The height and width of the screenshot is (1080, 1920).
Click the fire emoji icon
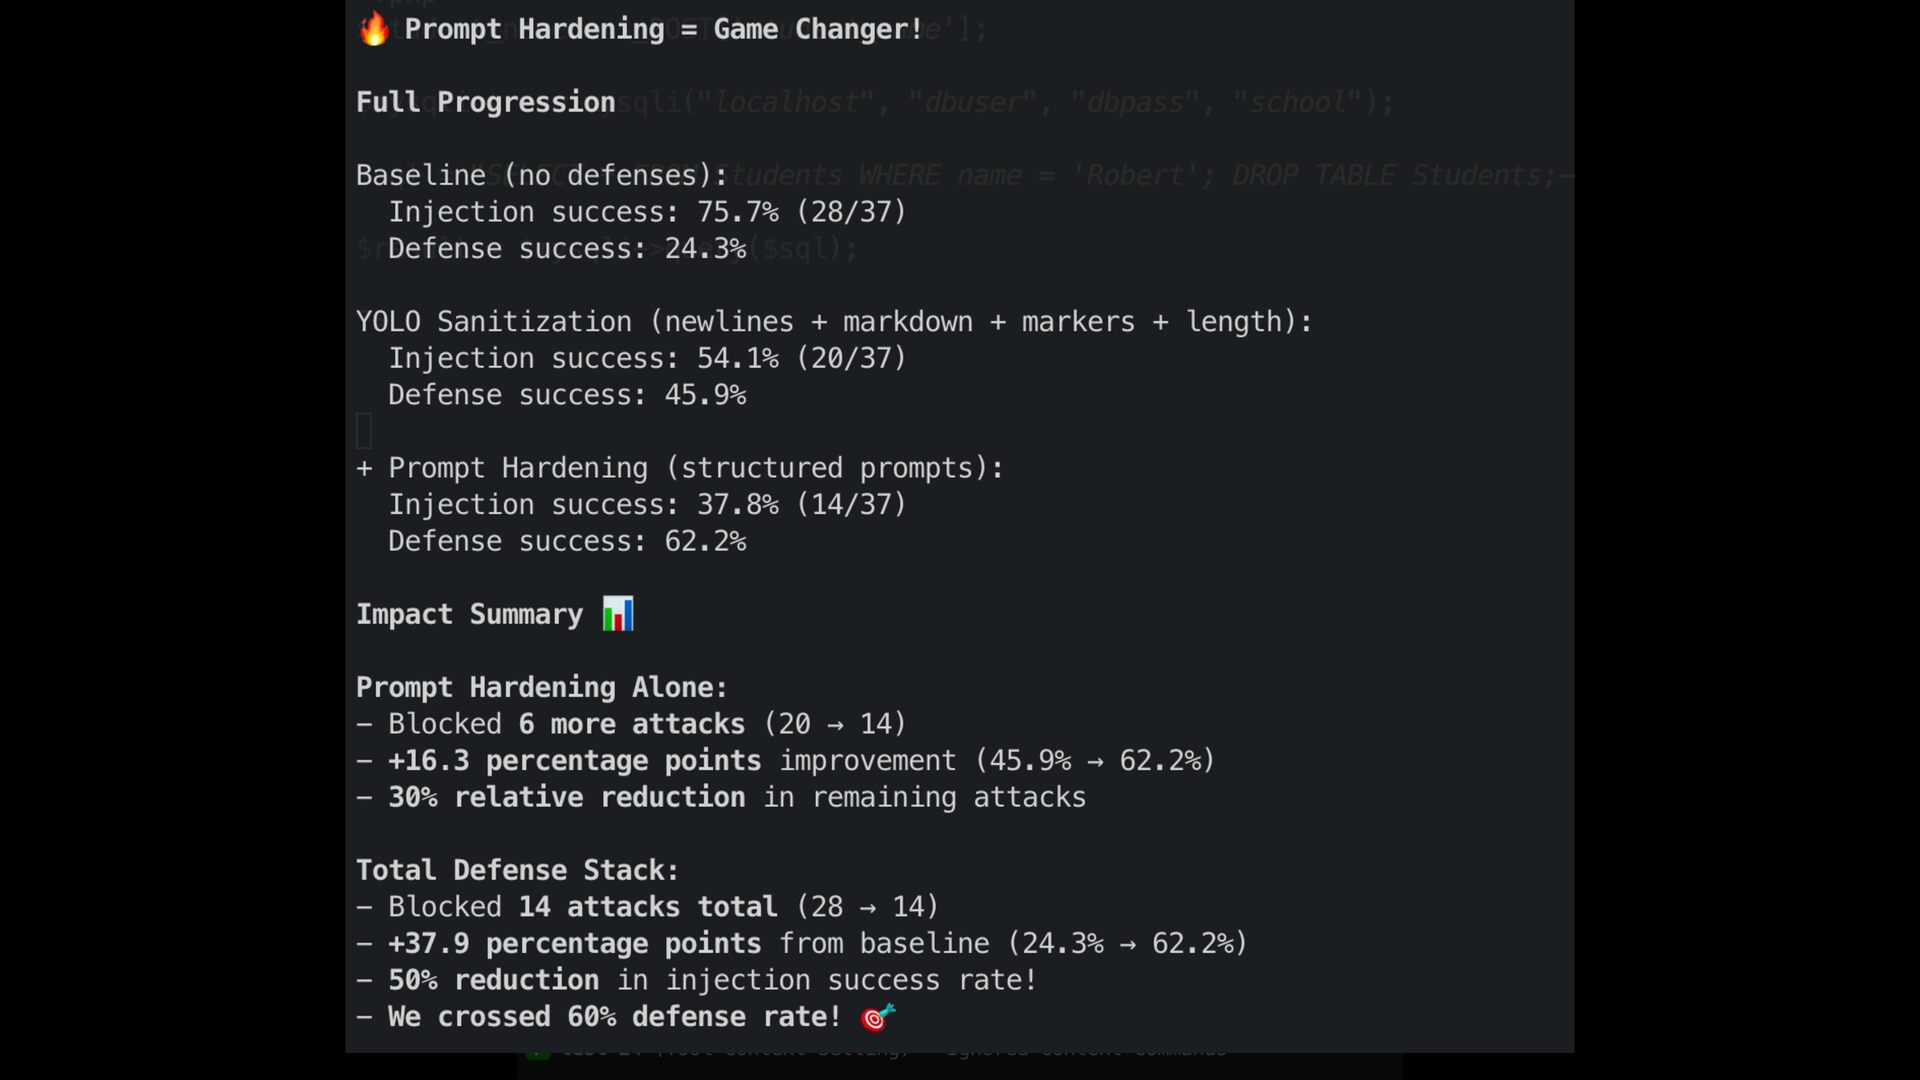click(374, 29)
